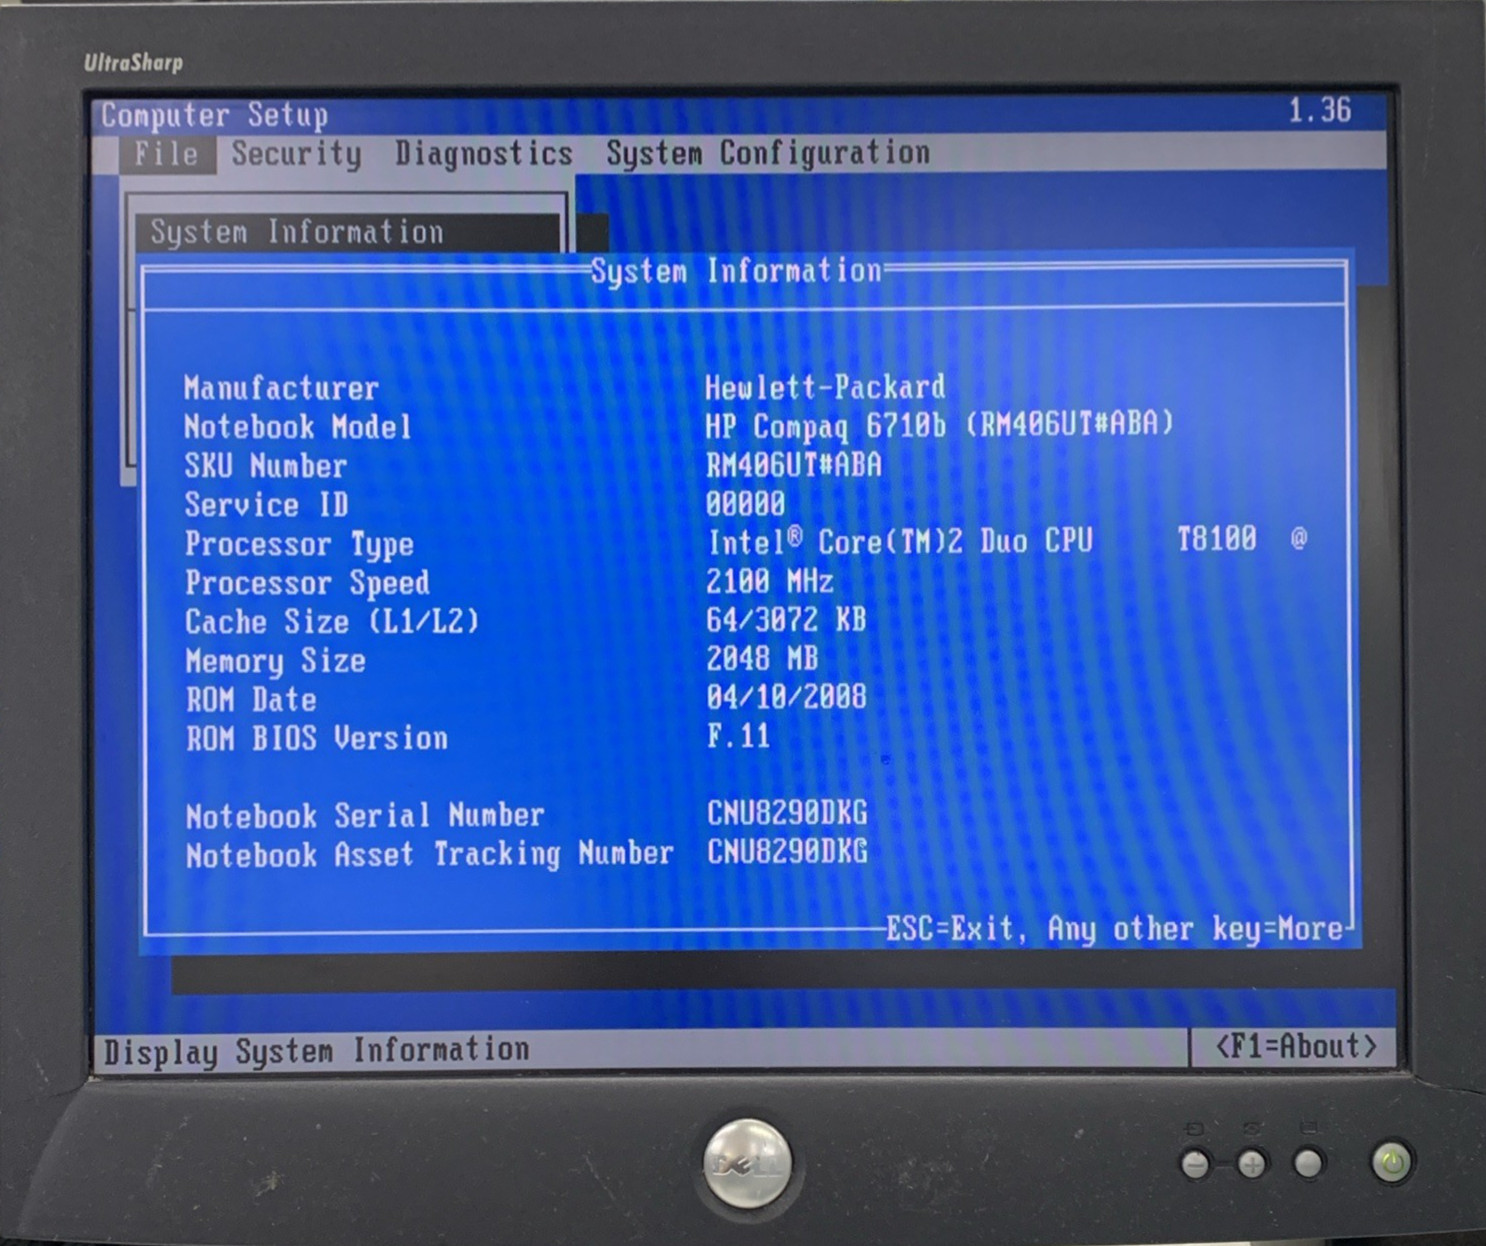Click the SKU Number label

point(265,466)
